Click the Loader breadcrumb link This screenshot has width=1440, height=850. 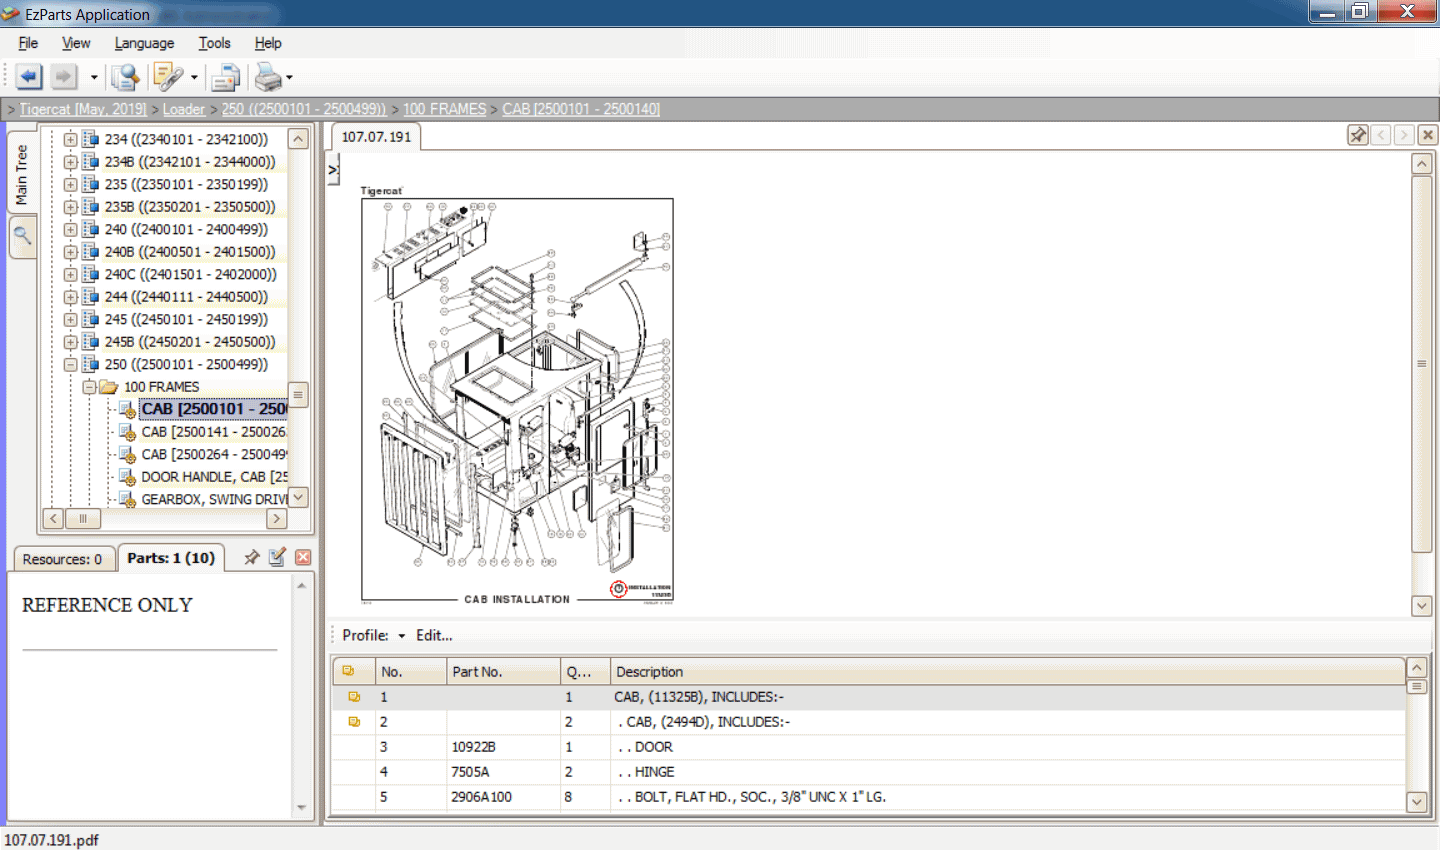(184, 109)
